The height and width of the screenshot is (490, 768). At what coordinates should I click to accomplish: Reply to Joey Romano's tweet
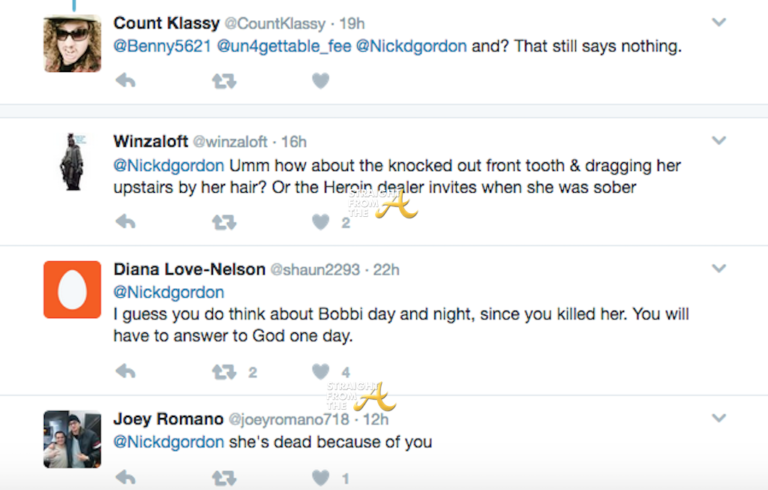coord(125,478)
